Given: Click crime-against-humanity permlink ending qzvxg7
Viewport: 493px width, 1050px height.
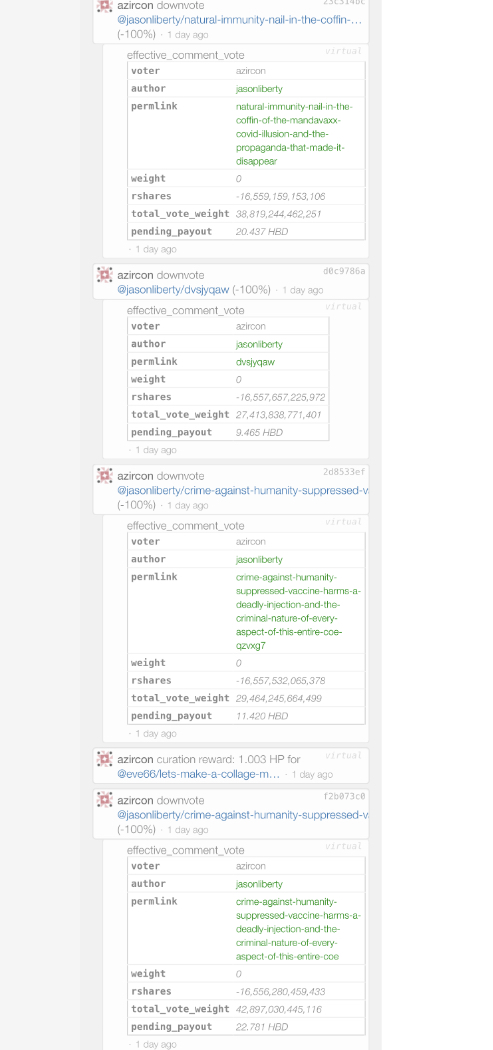Looking at the screenshot, I should [x=298, y=611].
